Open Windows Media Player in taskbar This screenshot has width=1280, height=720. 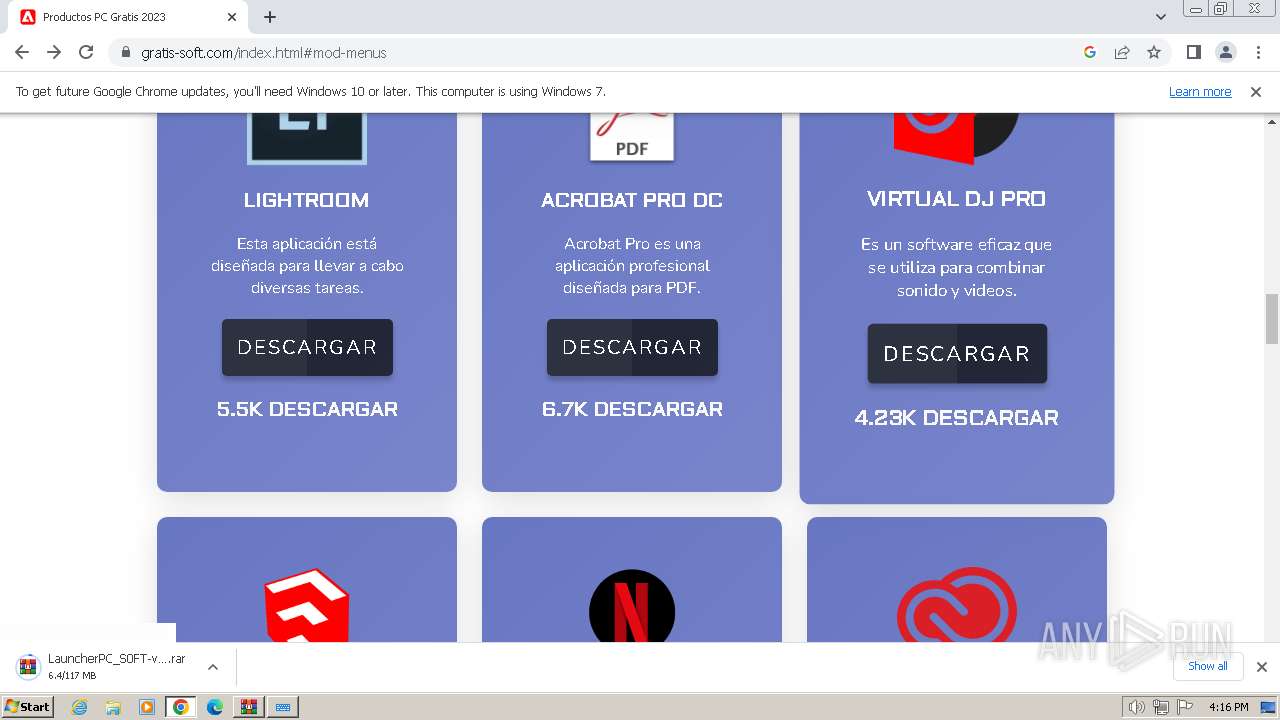[147, 707]
